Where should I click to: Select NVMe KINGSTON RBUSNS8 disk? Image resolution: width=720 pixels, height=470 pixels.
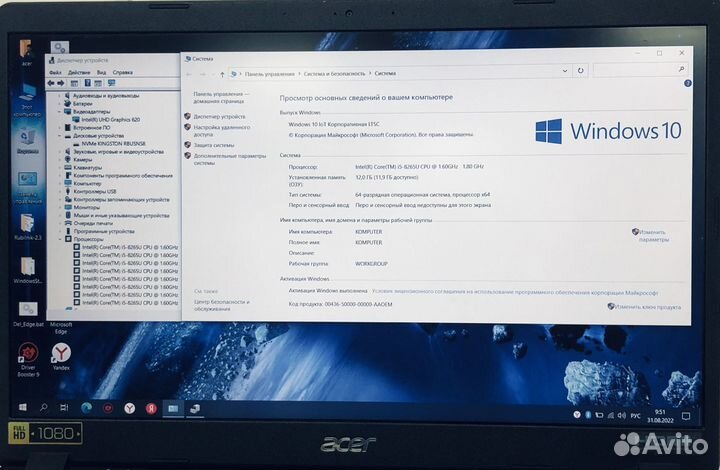click(x=113, y=144)
